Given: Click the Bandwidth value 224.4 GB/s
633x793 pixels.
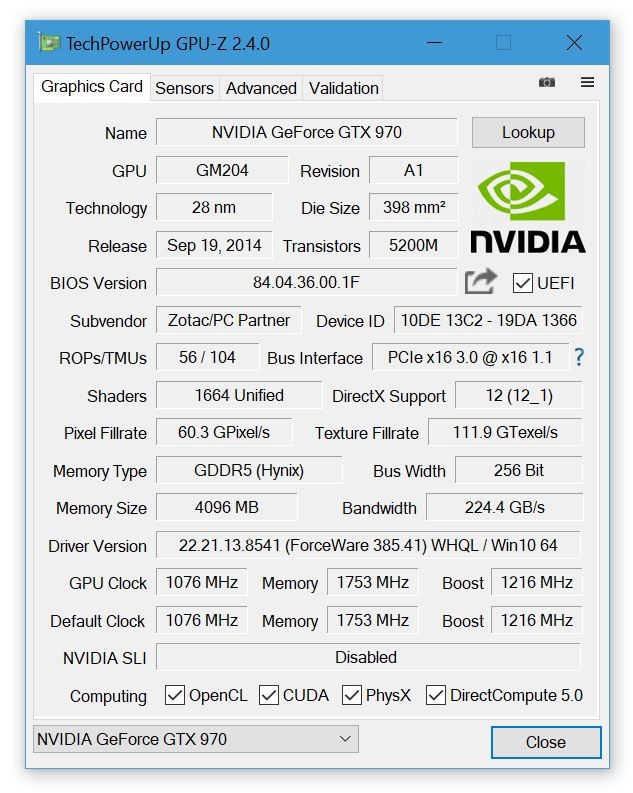Looking at the screenshot, I should [505, 507].
